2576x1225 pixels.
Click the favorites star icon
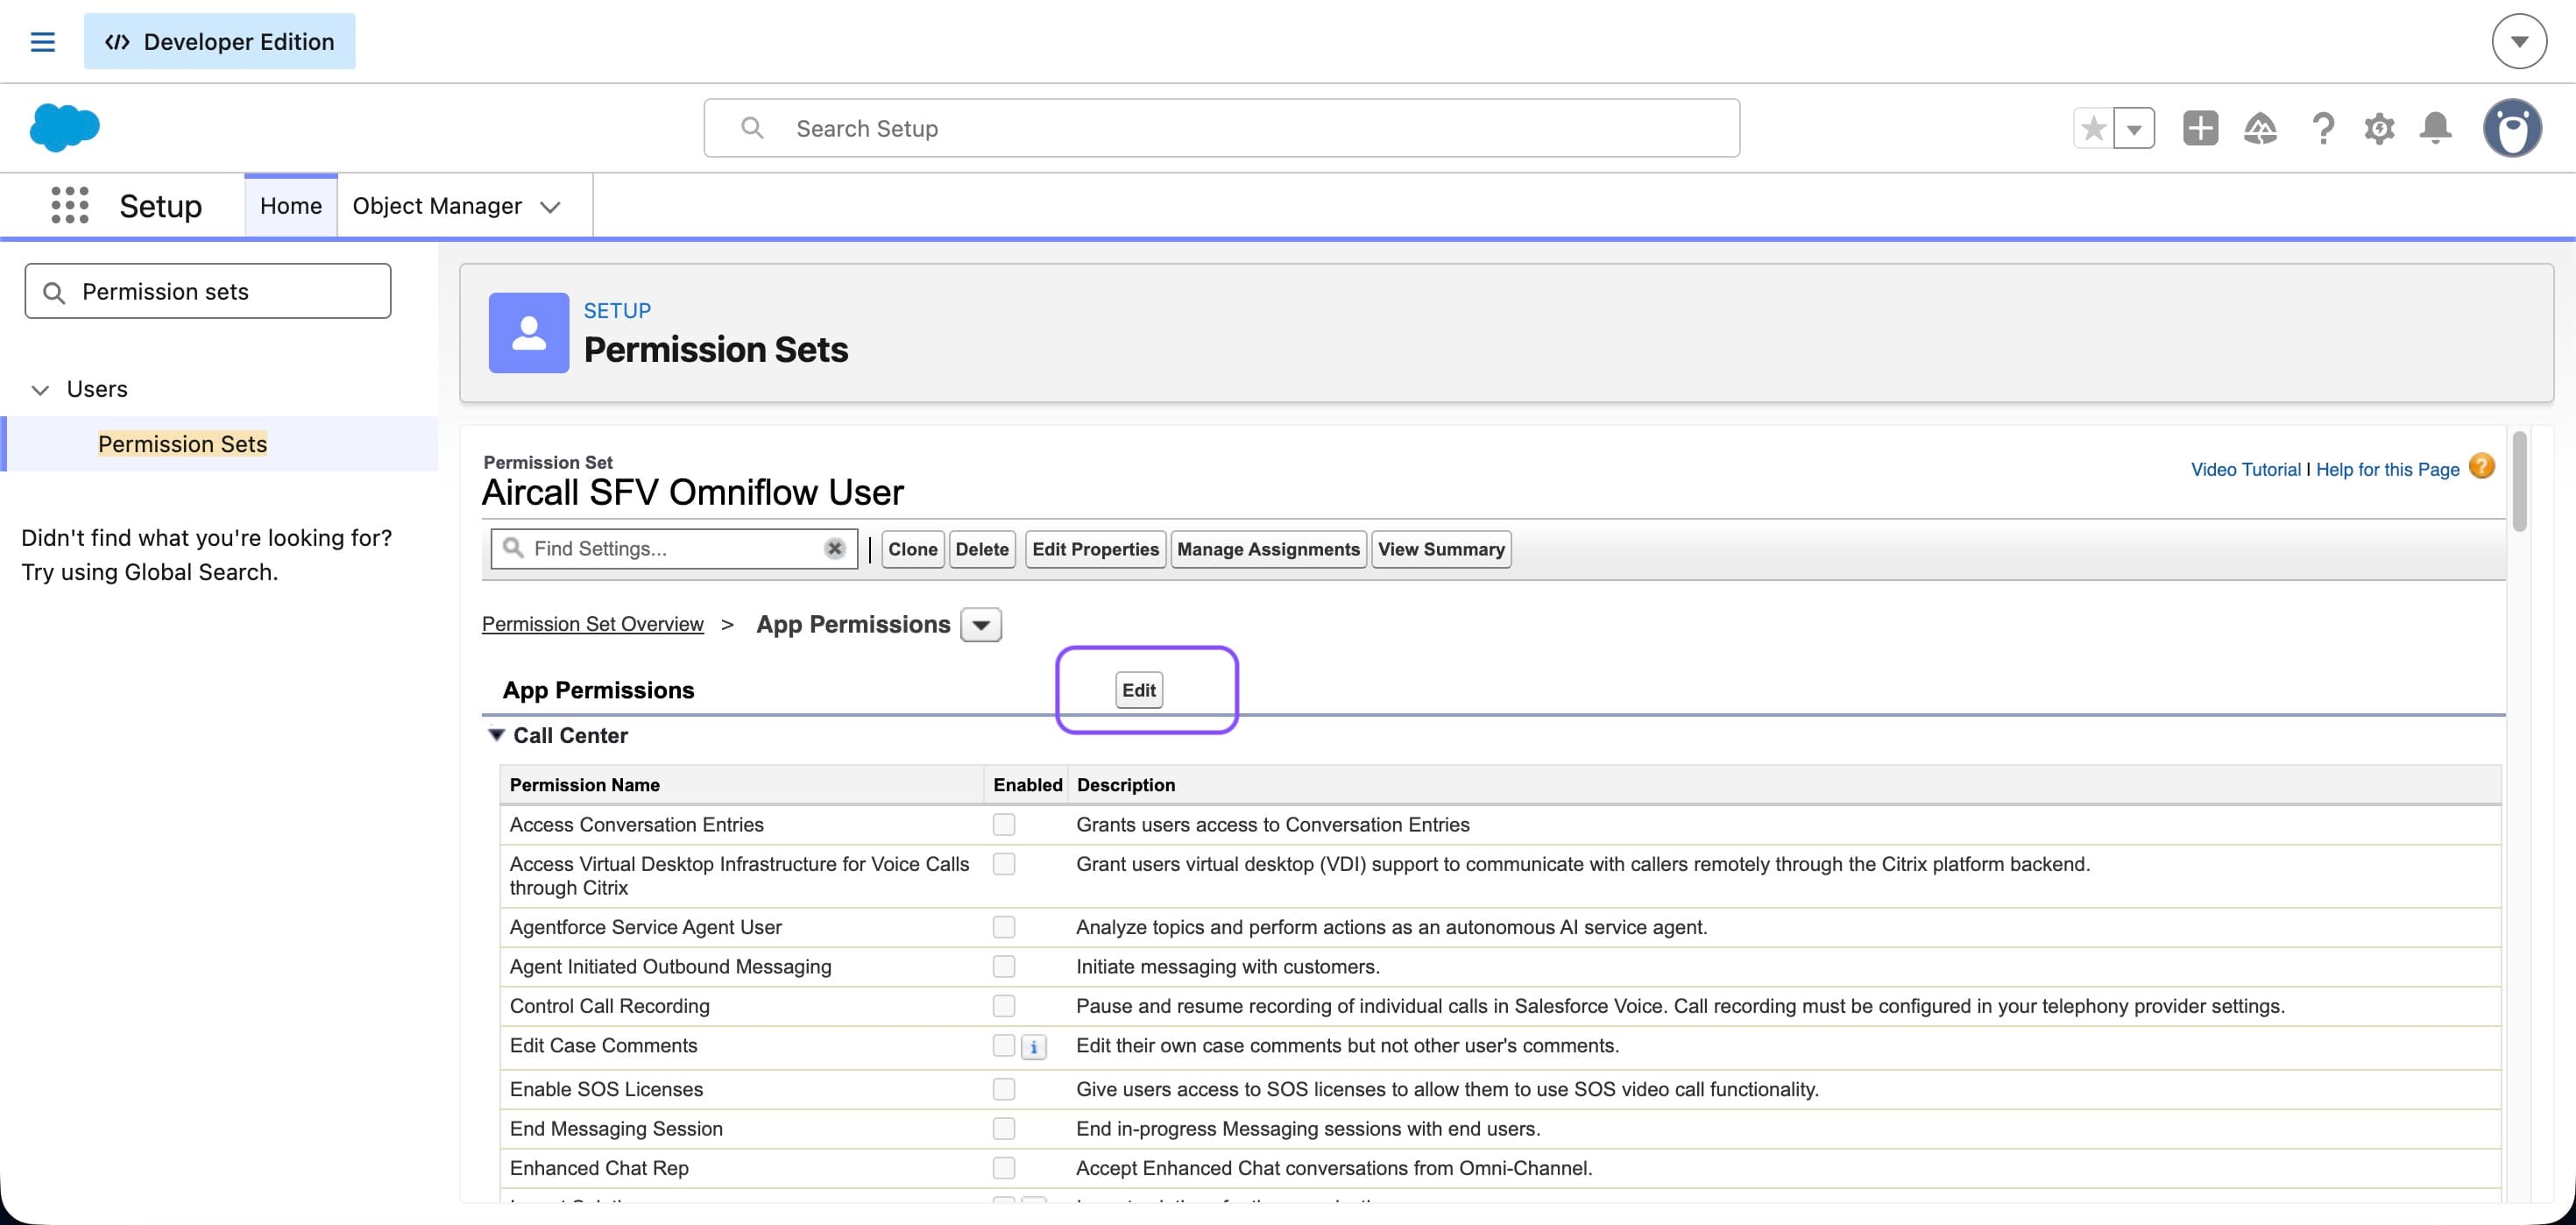[2094, 128]
